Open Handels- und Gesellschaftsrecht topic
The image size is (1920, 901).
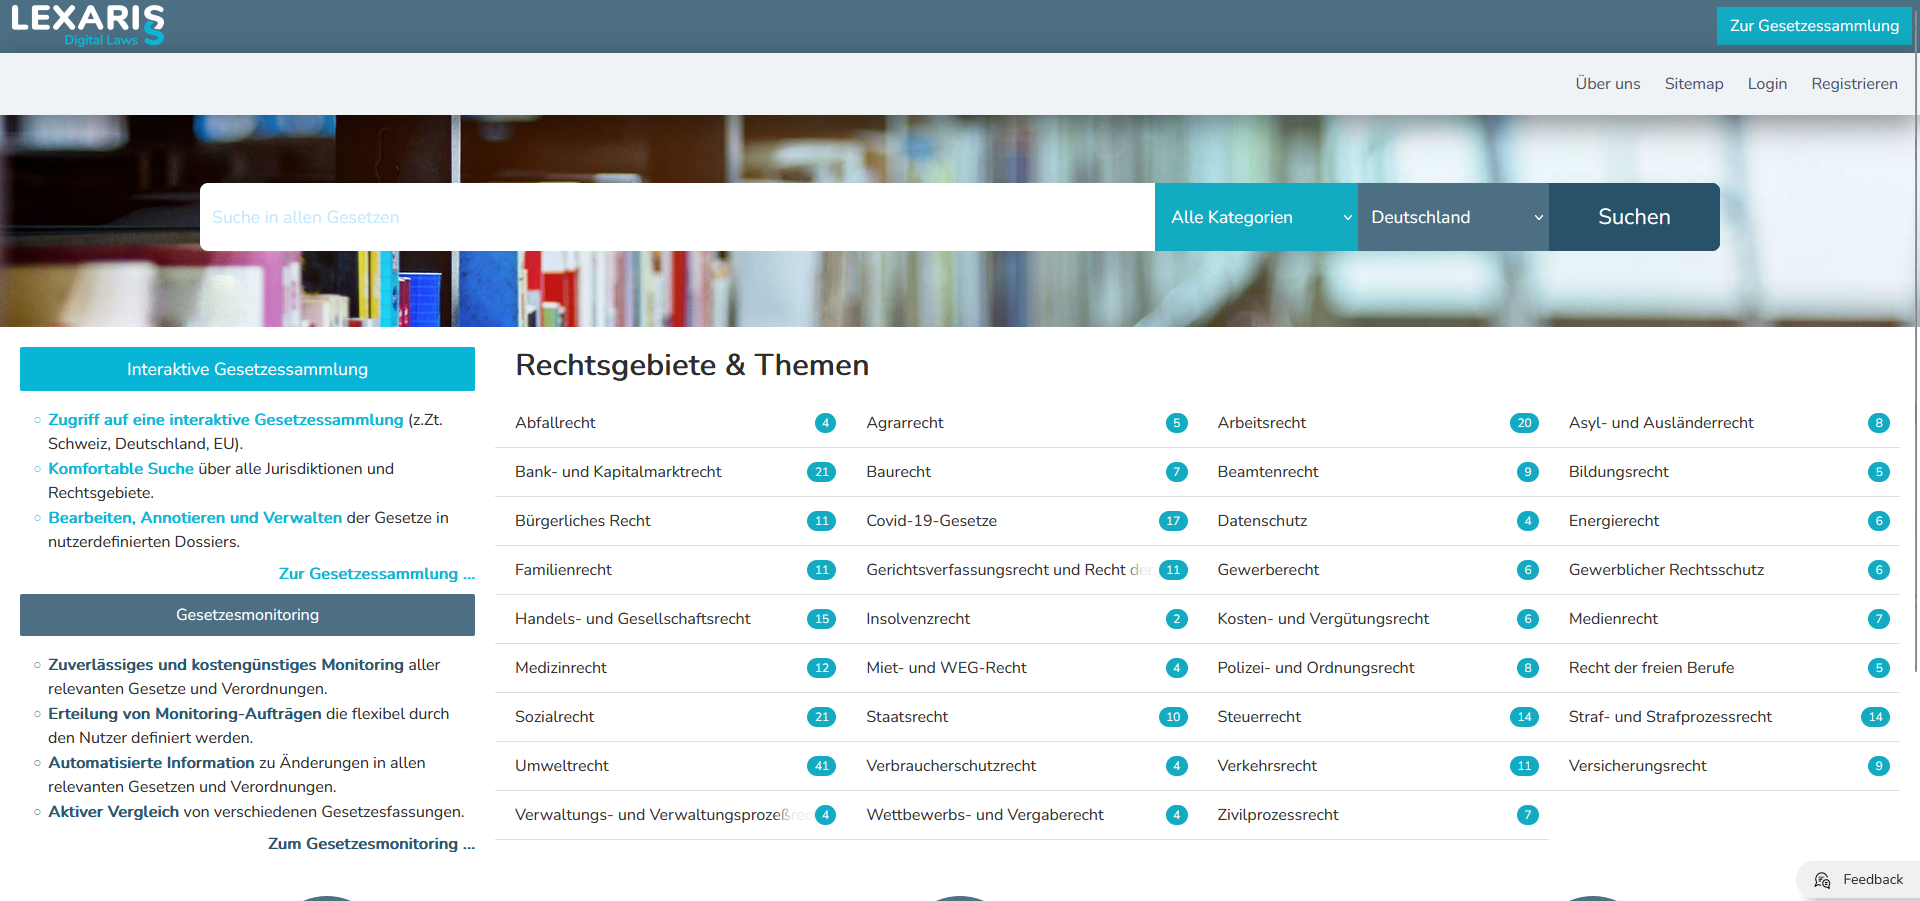(632, 619)
